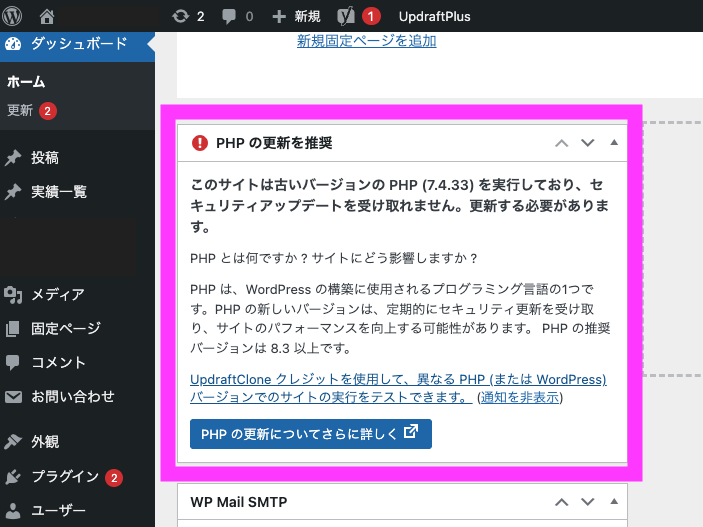
Task: Click the PHP とは何ですか question text
Action: click(334, 258)
